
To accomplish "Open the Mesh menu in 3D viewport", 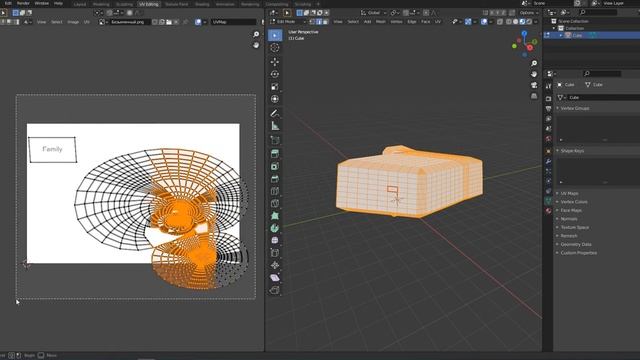I will pyautogui.click(x=380, y=22).
